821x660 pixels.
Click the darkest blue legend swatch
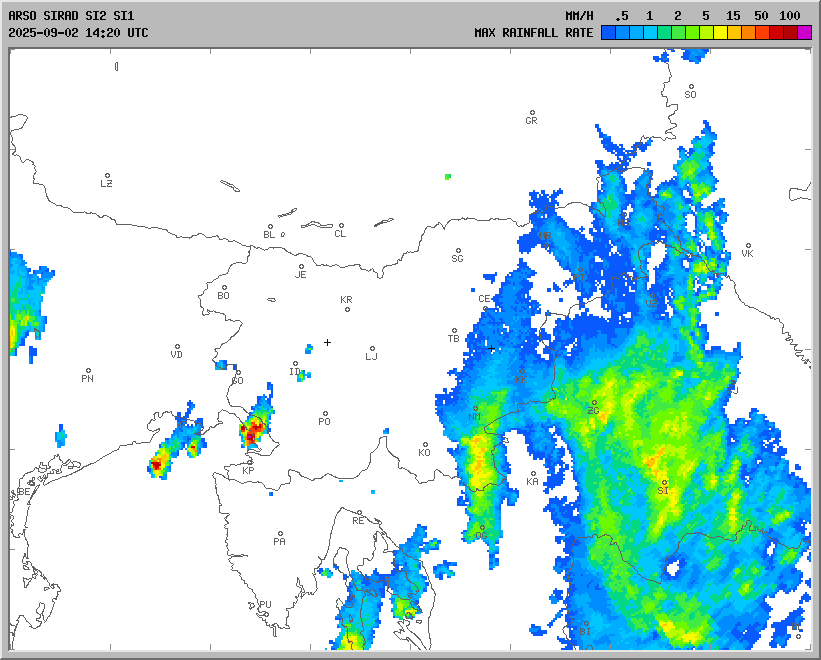pyautogui.click(x=608, y=33)
